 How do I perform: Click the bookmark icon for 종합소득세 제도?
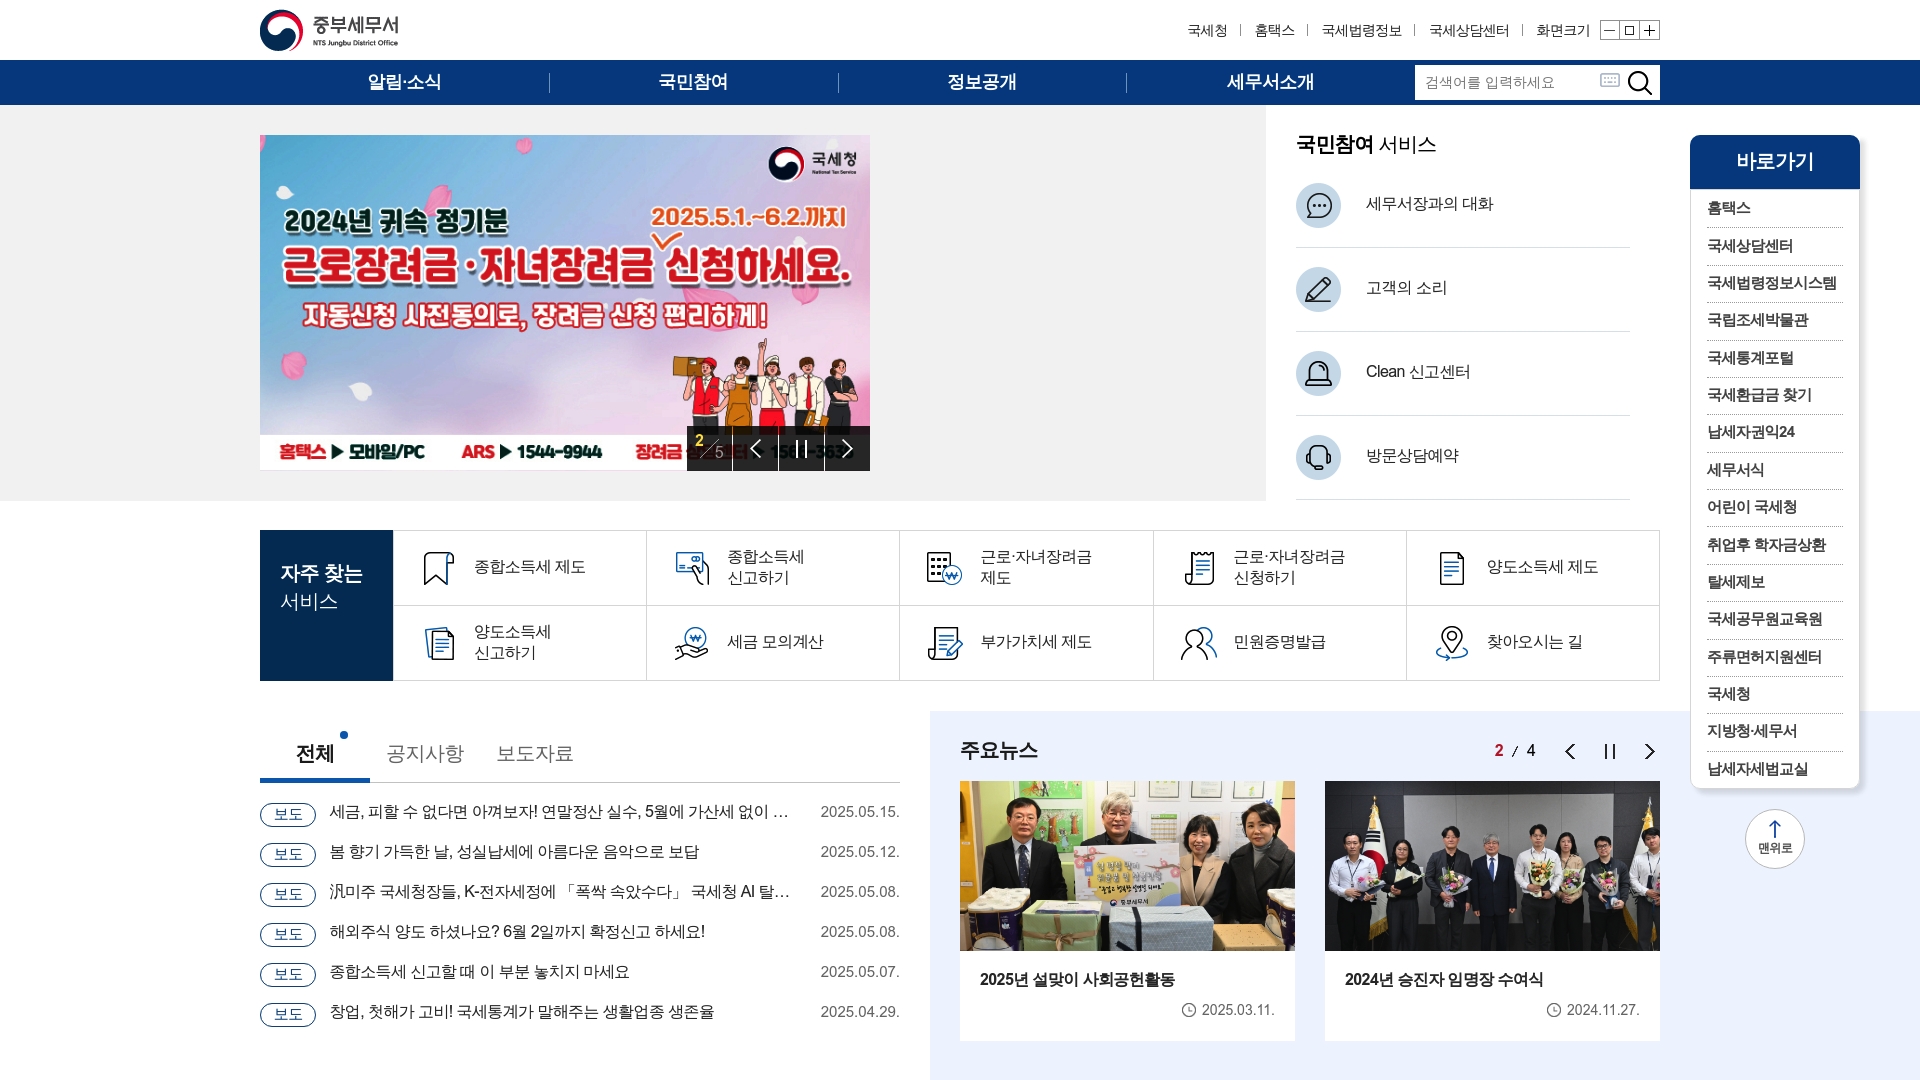438,568
